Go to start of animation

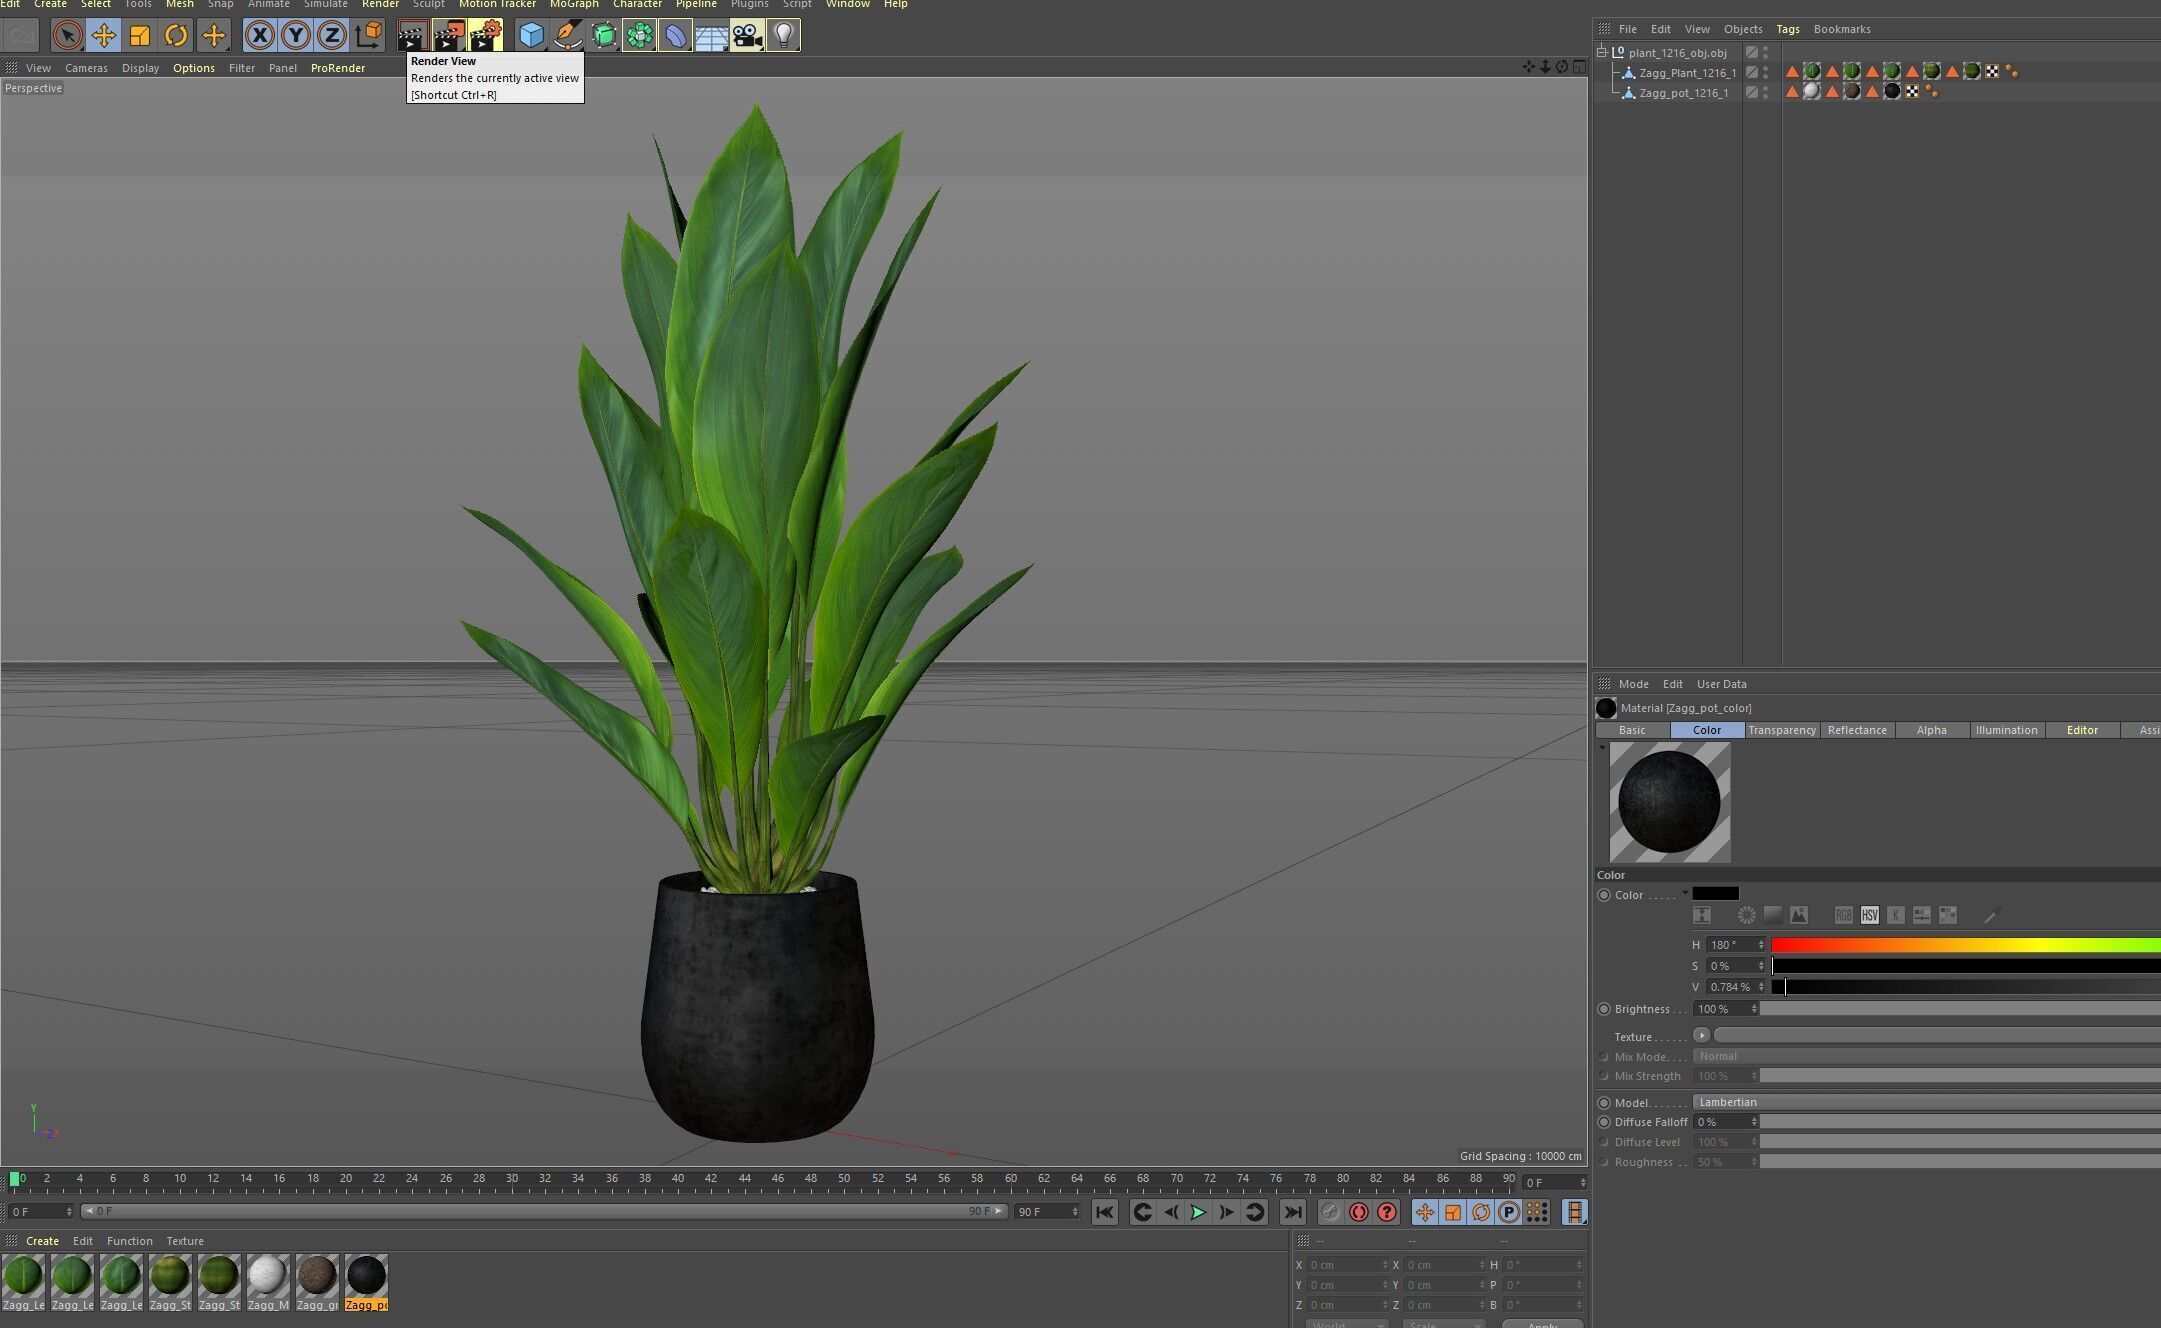pos(1104,1213)
